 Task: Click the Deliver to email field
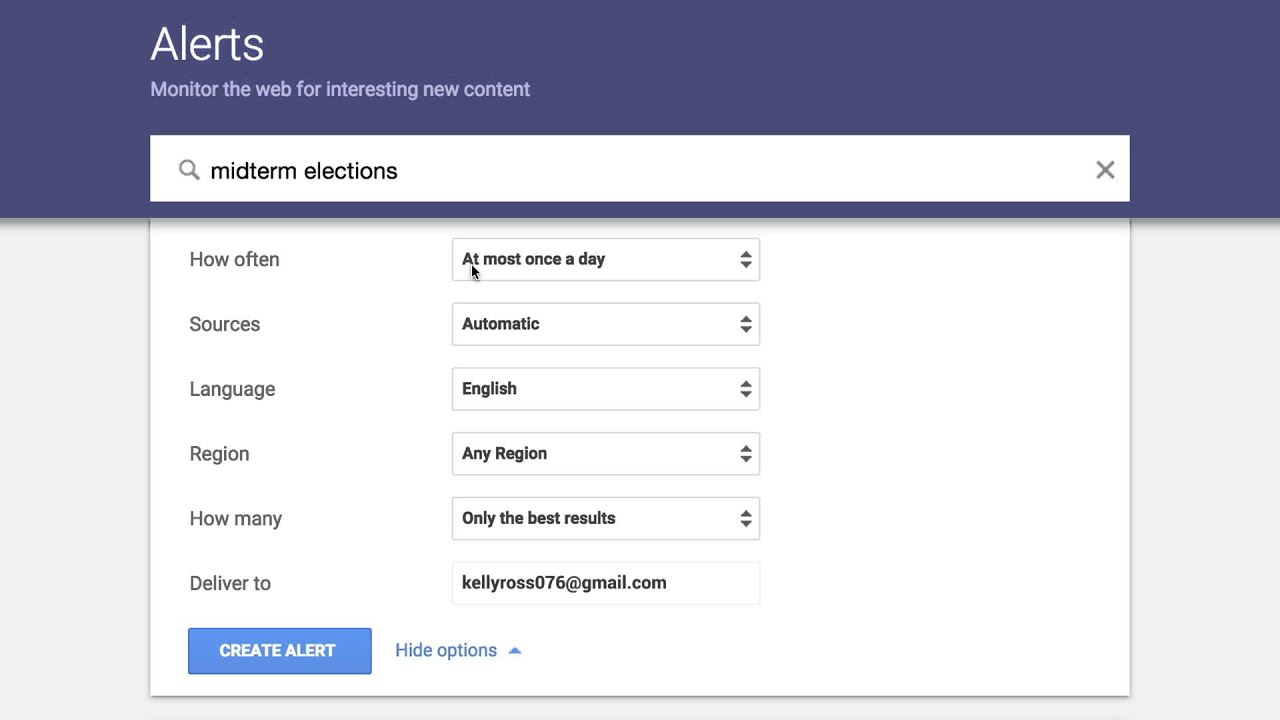click(x=605, y=583)
